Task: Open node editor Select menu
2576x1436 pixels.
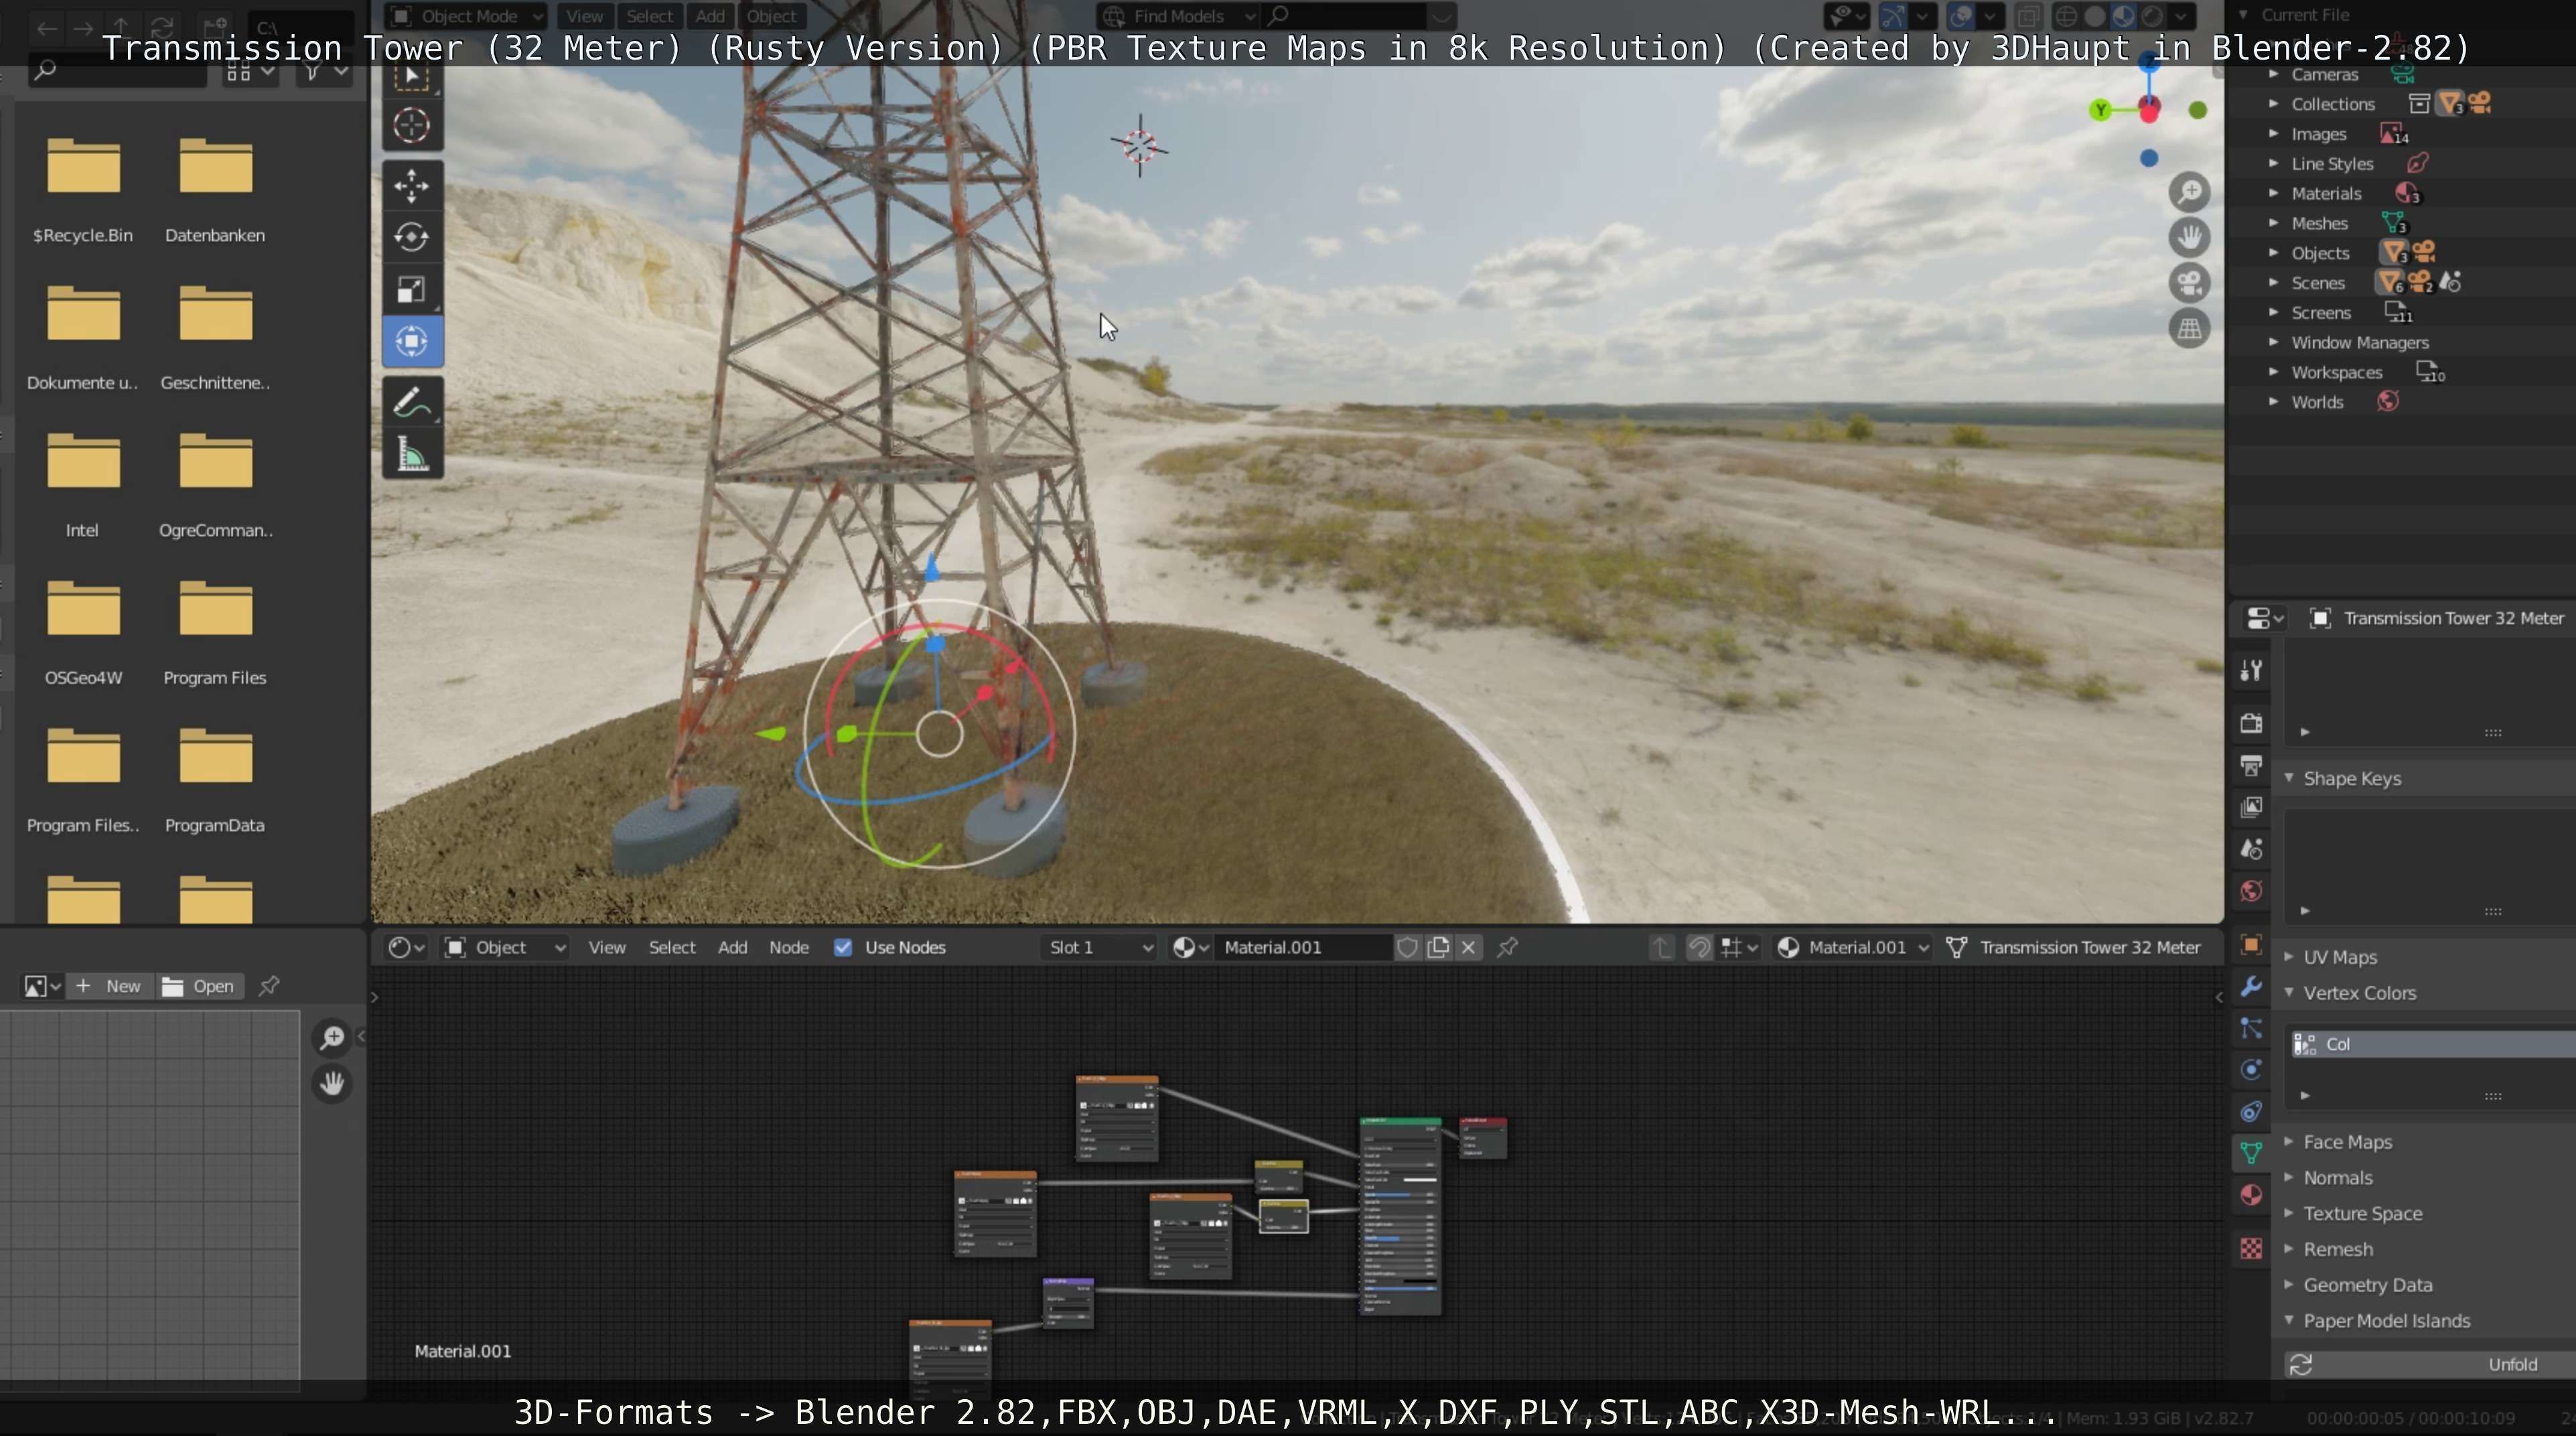Action: pos(672,947)
